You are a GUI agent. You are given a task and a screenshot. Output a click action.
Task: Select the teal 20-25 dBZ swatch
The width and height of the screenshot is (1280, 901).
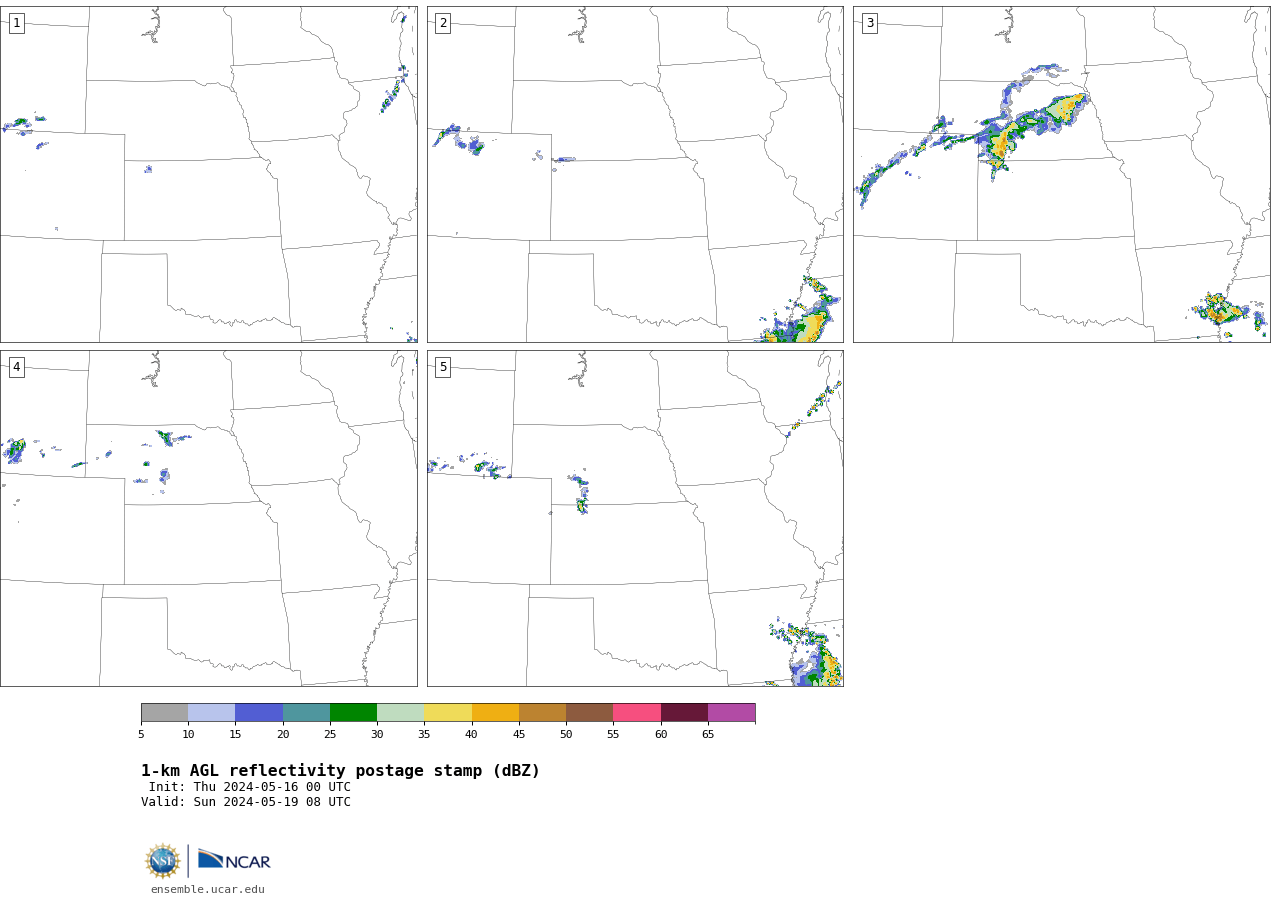point(306,713)
